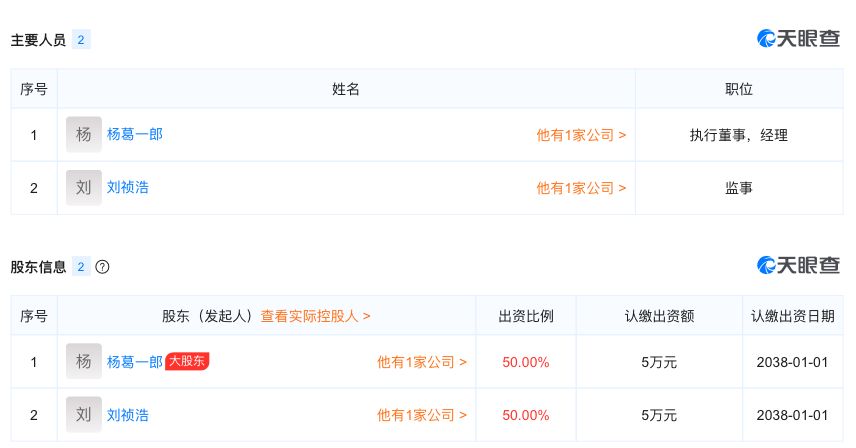856x448 pixels.
Task: Expand 他有1家公司 for shareholder 杨葛一郎
Action: [421, 362]
